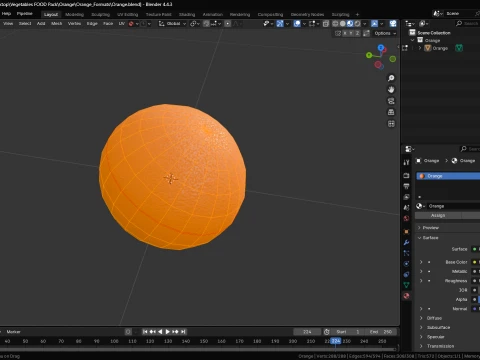480x360 pixels.
Task: Open the Scene properties tab
Action: pos(406,208)
